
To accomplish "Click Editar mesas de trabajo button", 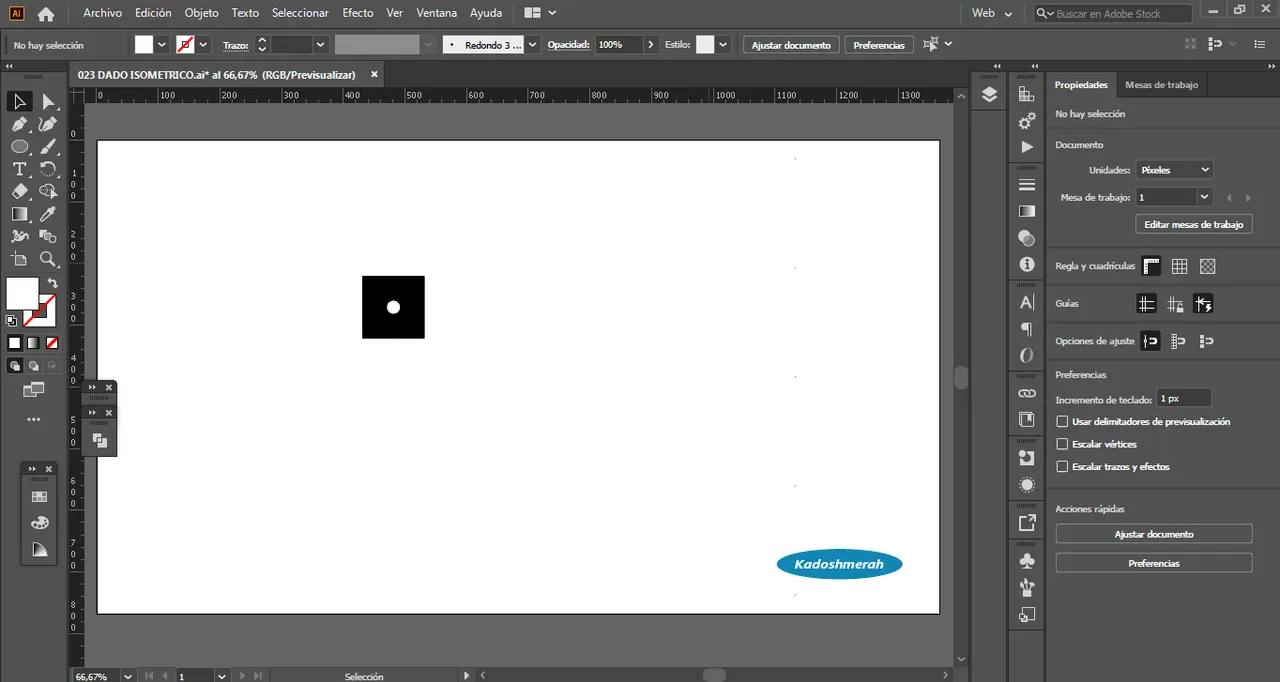I will pyautogui.click(x=1194, y=225).
